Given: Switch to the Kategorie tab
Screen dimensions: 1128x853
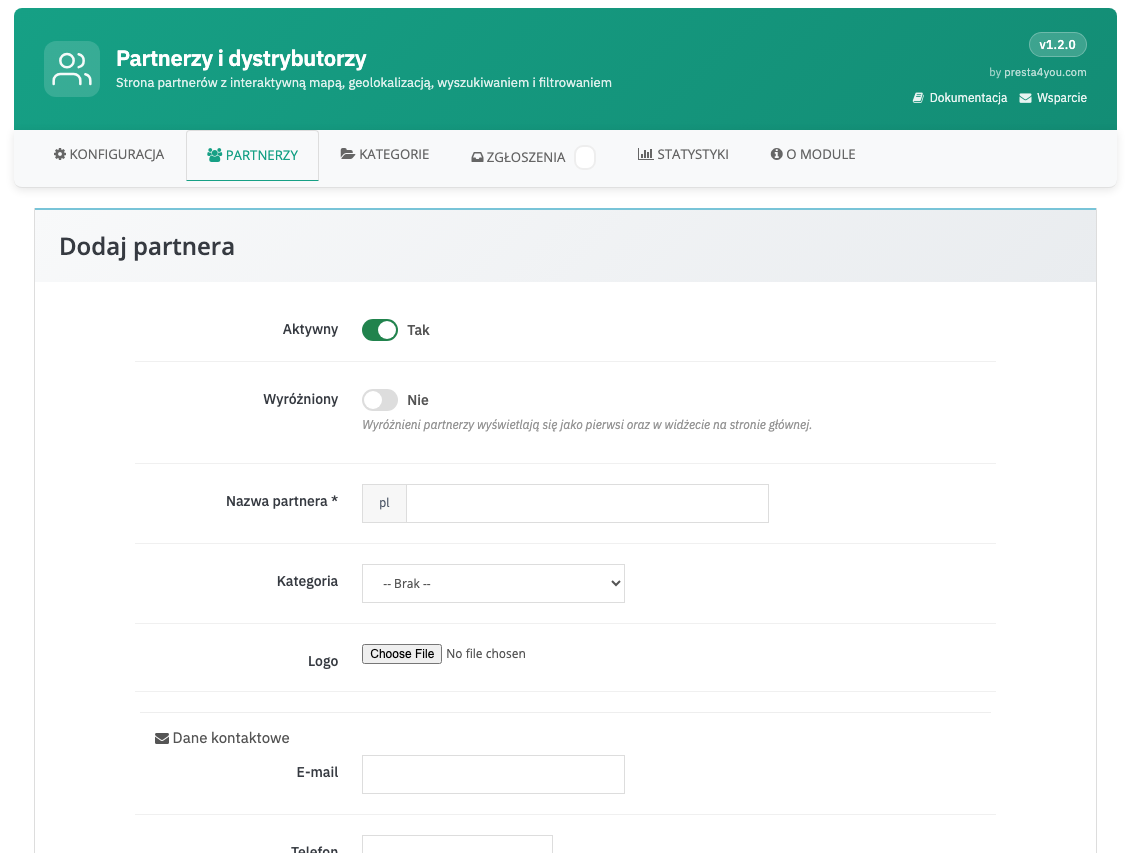Looking at the screenshot, I should pos(385,155).
